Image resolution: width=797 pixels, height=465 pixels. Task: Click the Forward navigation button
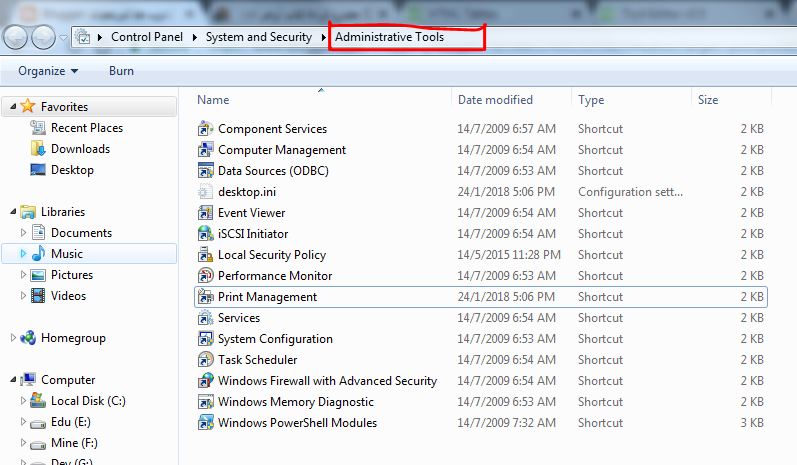click(x=43, y=37)
